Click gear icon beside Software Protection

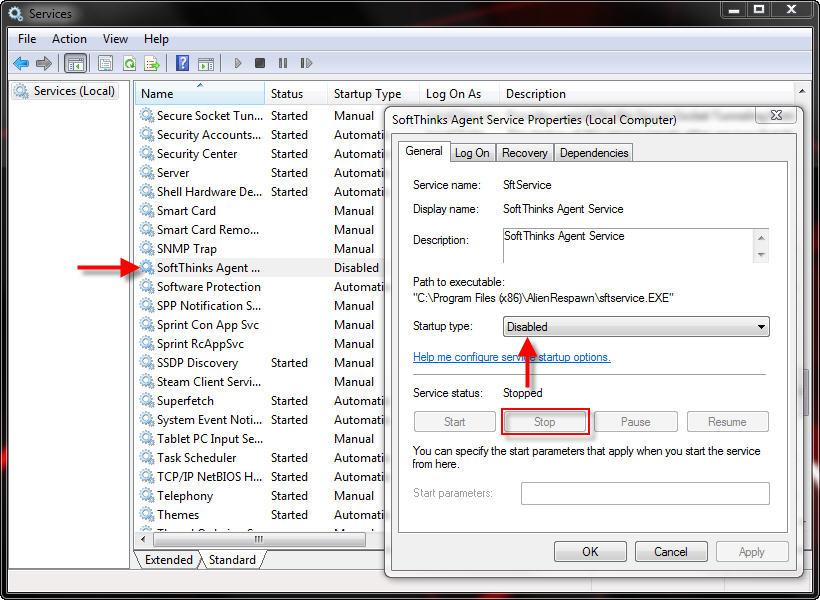click(146, 286)
